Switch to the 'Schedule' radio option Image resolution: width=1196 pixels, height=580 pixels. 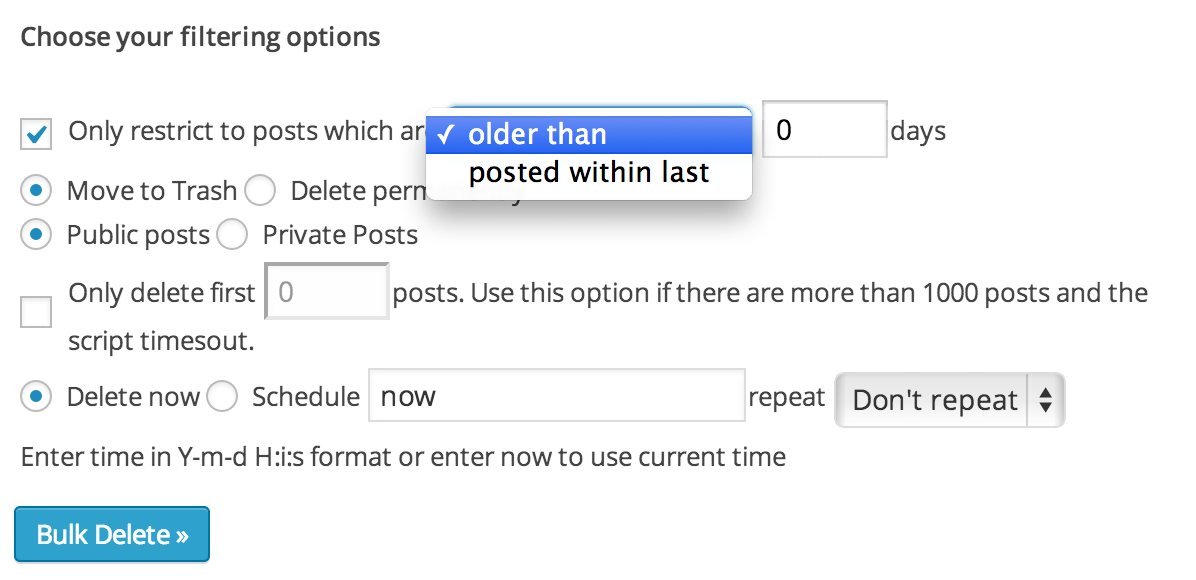pyautogui.click(x=221, y=397)
